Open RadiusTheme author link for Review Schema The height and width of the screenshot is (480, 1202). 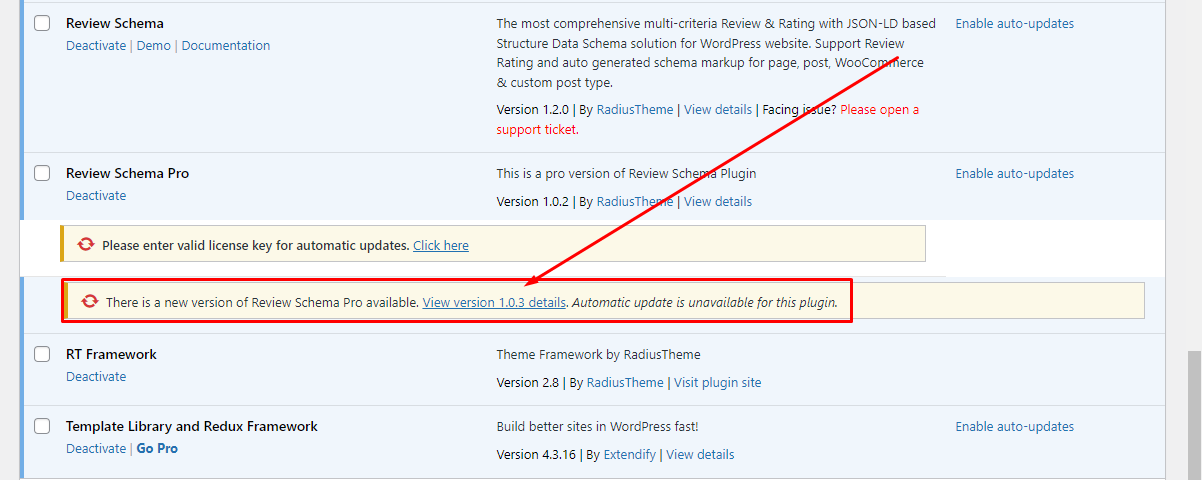635,109
